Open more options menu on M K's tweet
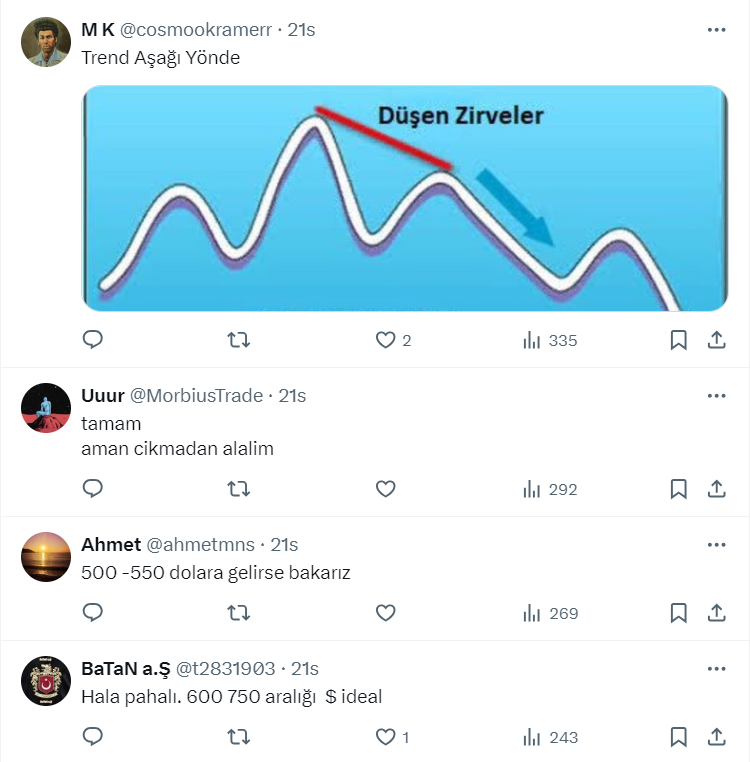 [716, 30]
